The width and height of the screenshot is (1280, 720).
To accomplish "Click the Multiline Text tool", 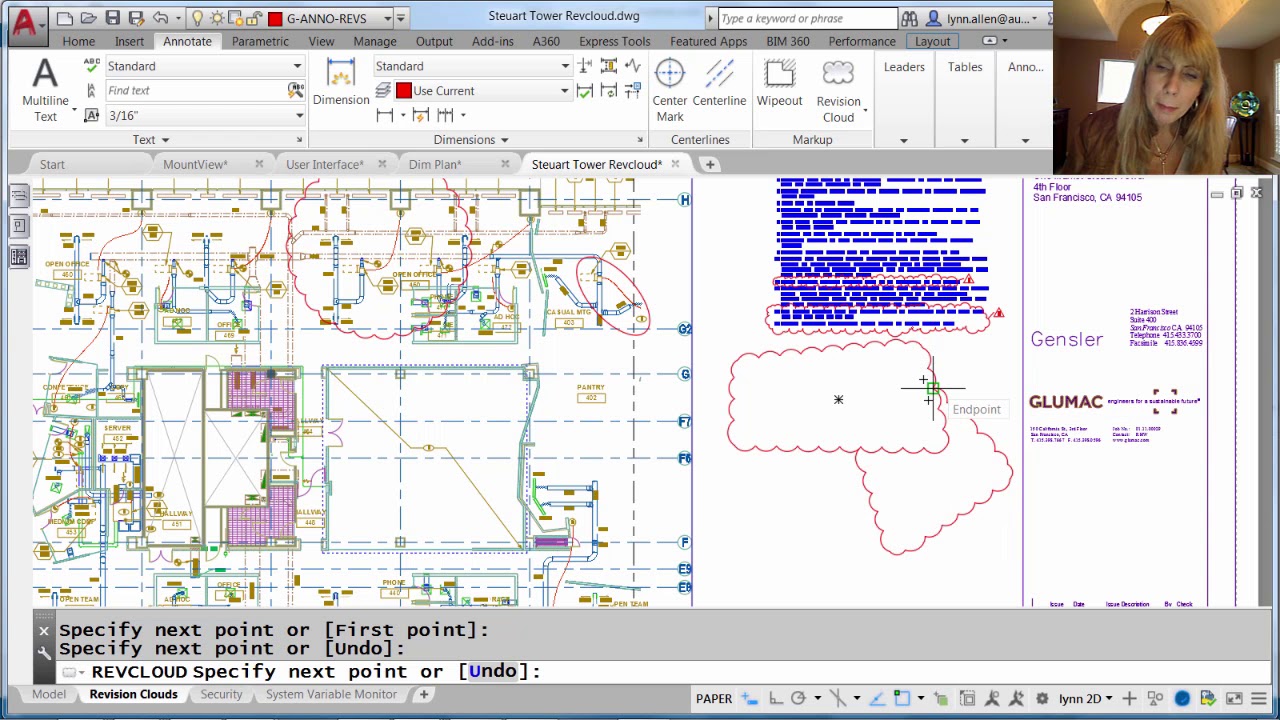I will click(45, 90).
